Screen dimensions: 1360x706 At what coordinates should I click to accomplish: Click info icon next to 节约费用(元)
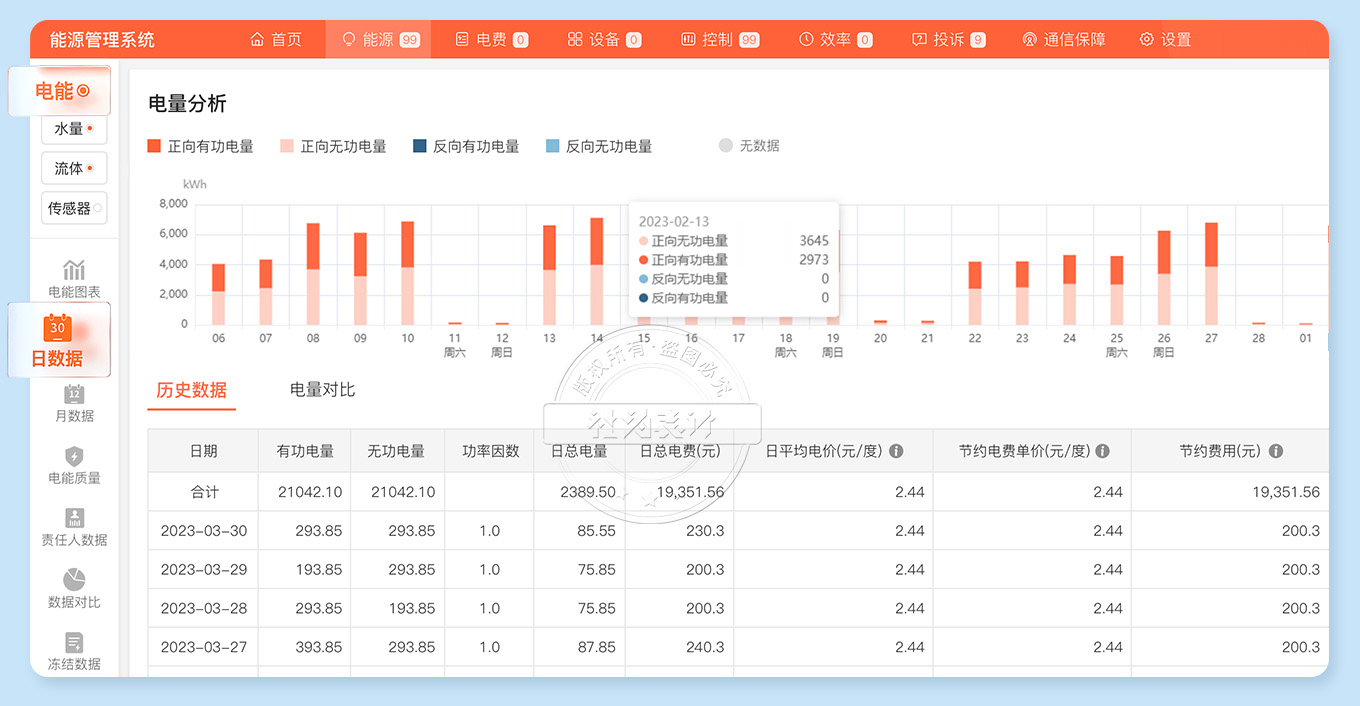coord(1276,451)
